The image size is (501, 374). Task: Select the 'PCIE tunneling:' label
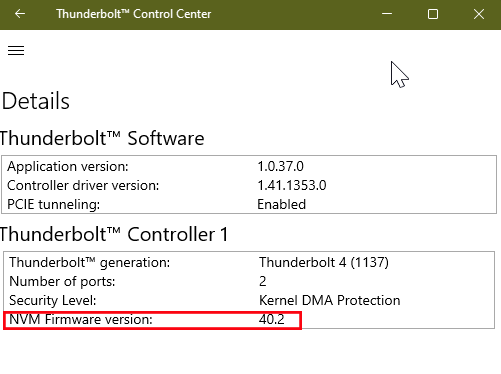click(x=53, y=204)
